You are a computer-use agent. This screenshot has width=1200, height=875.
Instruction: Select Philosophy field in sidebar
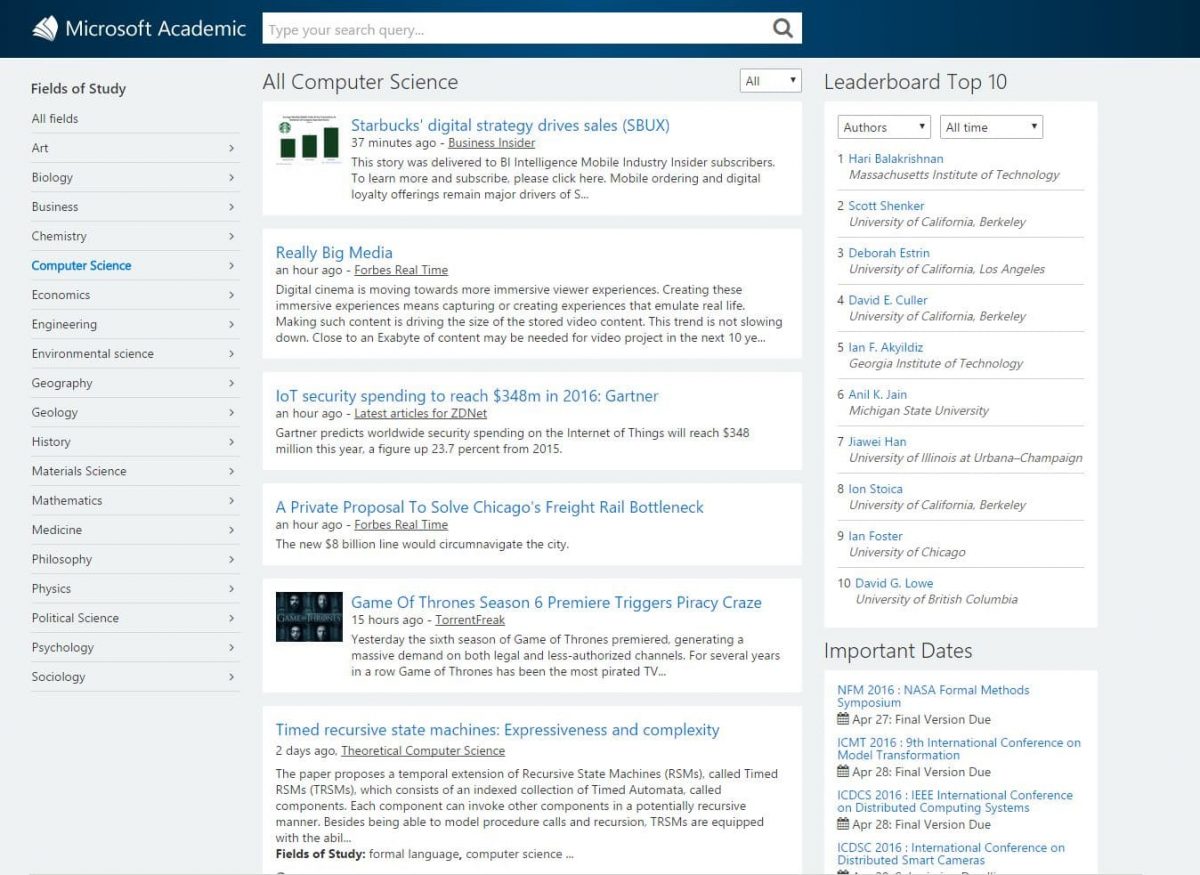tap(61, 559)
